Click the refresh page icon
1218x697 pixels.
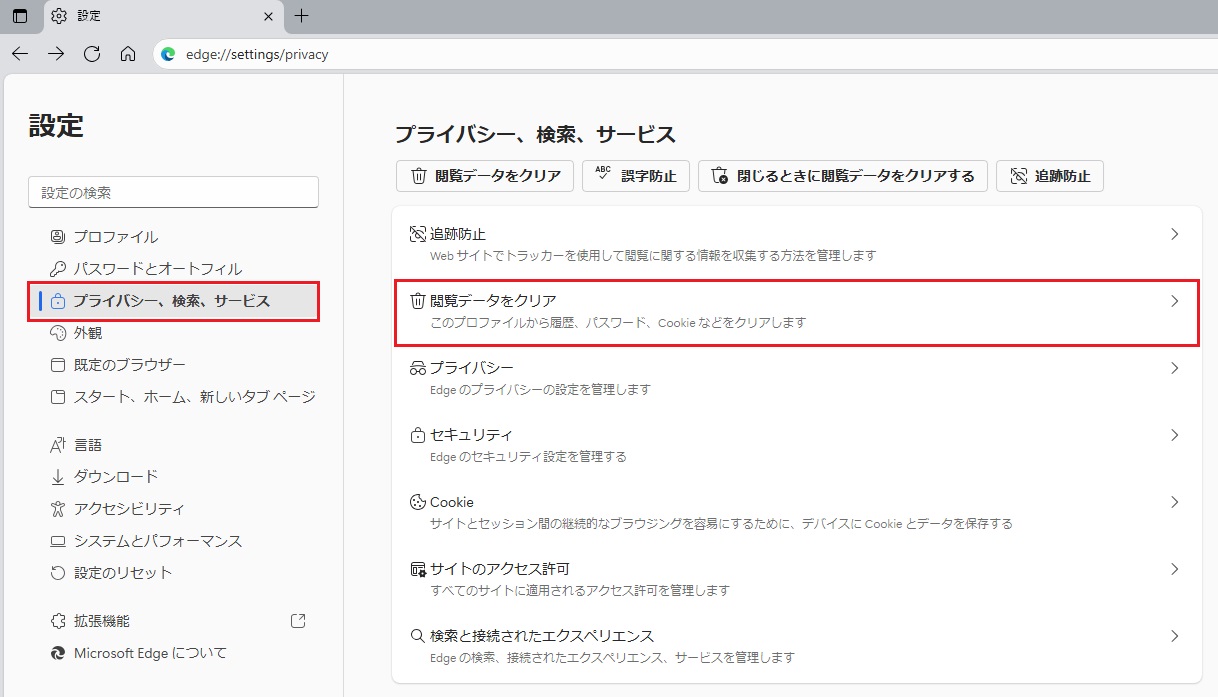(92, 54)
